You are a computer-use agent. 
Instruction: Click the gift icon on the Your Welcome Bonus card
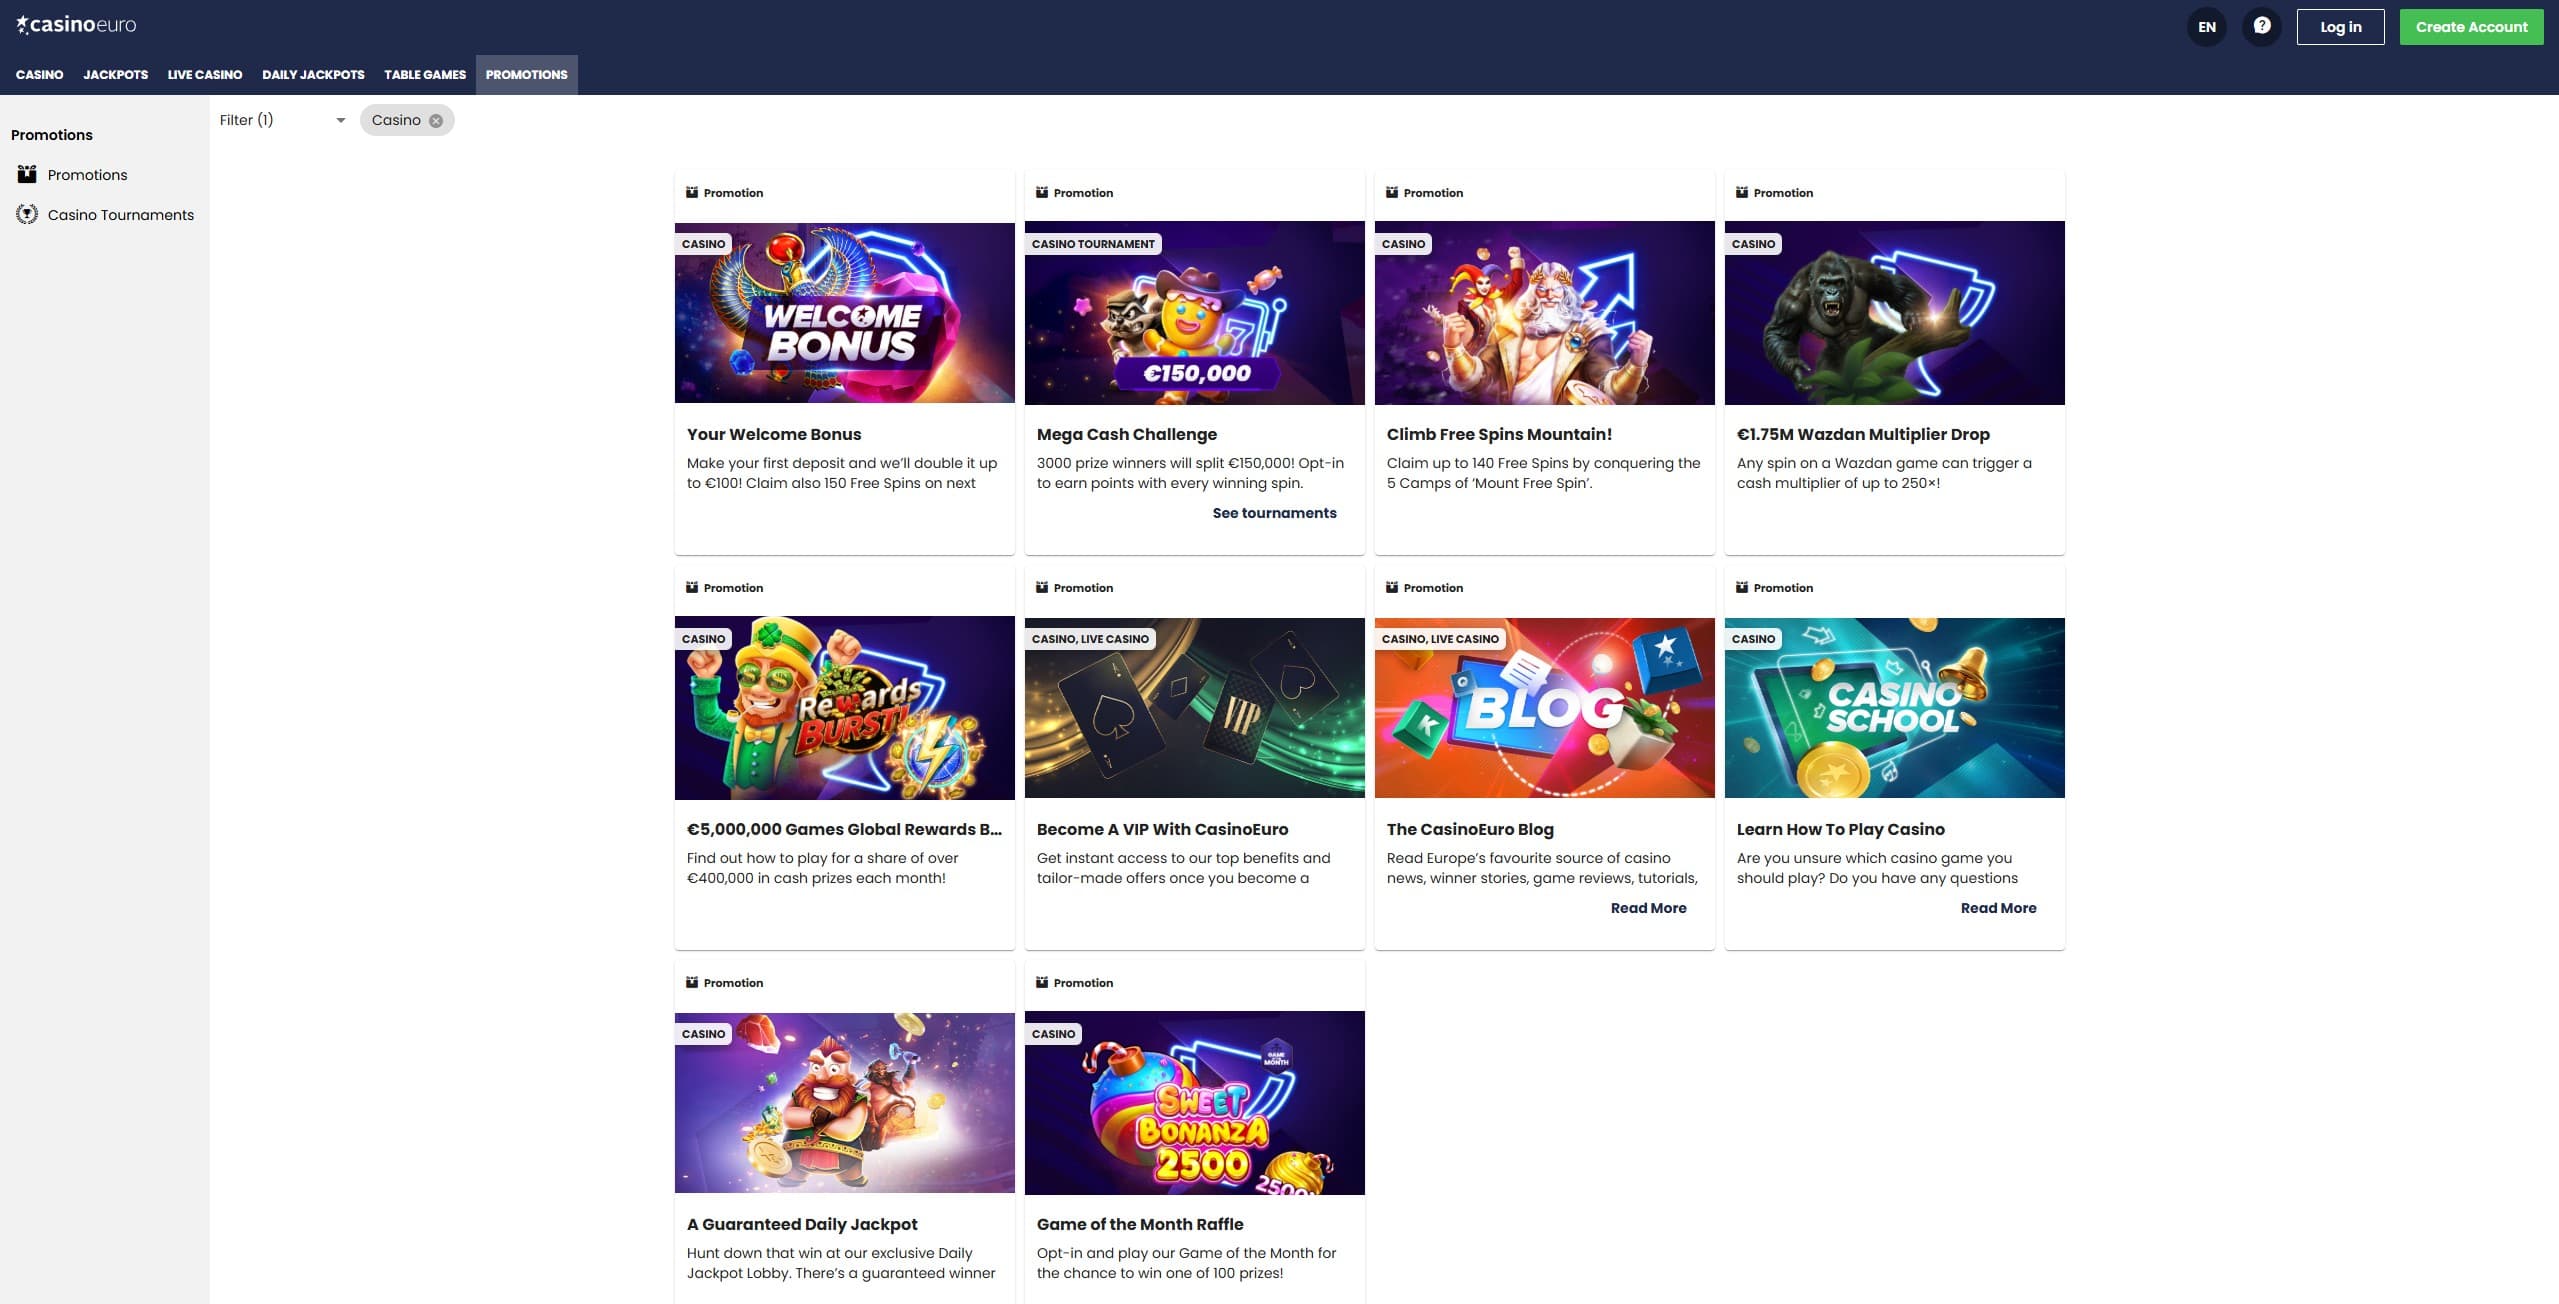pyautogui.click(x=692, y=192)
